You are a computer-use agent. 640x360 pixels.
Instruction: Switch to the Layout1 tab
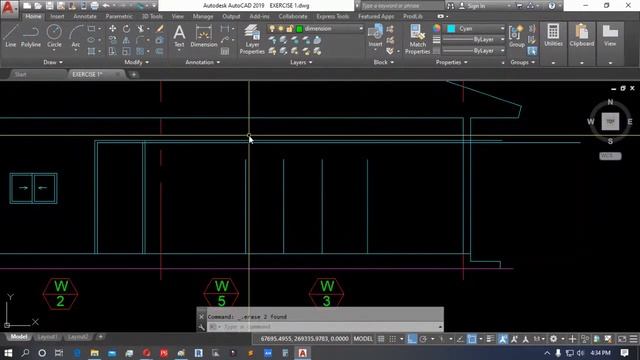click(47, 337)
